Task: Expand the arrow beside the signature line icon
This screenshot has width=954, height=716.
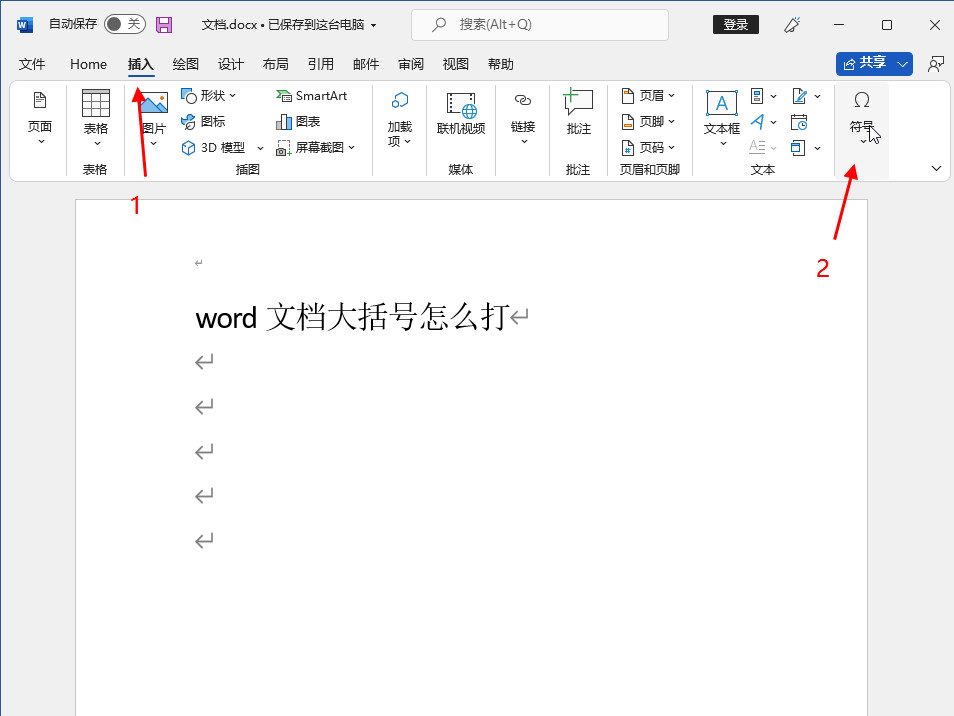Action: tap(818, 96)
